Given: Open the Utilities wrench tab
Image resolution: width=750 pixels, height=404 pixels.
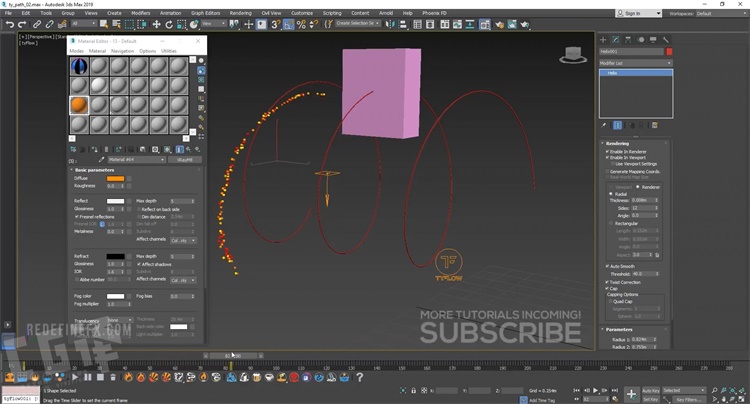Looking at the screenshot, I should 665,40.
